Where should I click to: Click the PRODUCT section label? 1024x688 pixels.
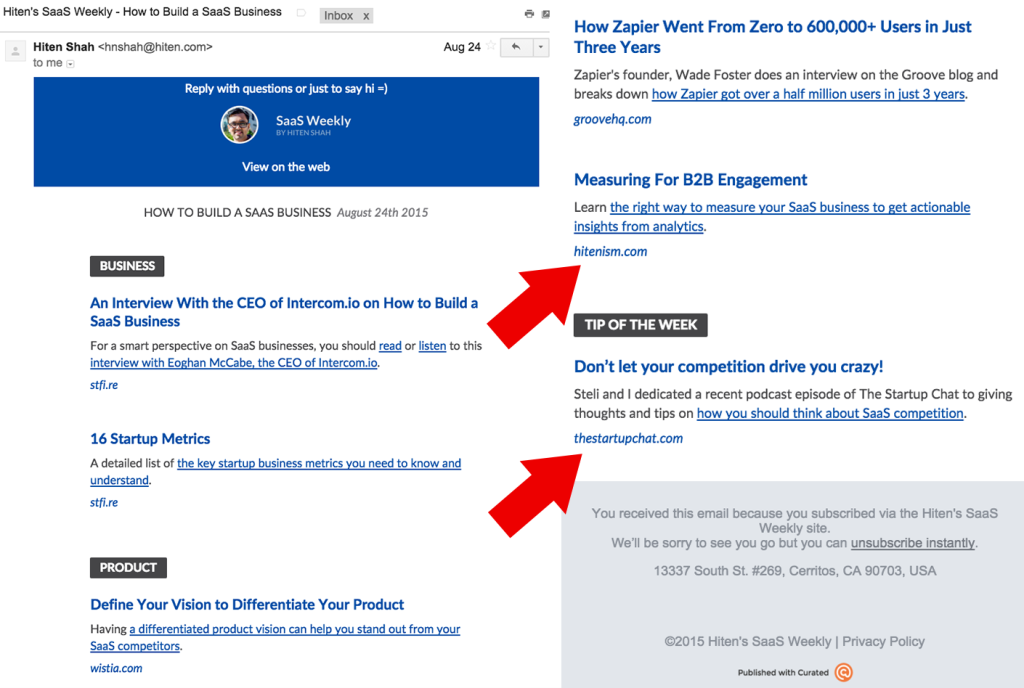point(128,568)
